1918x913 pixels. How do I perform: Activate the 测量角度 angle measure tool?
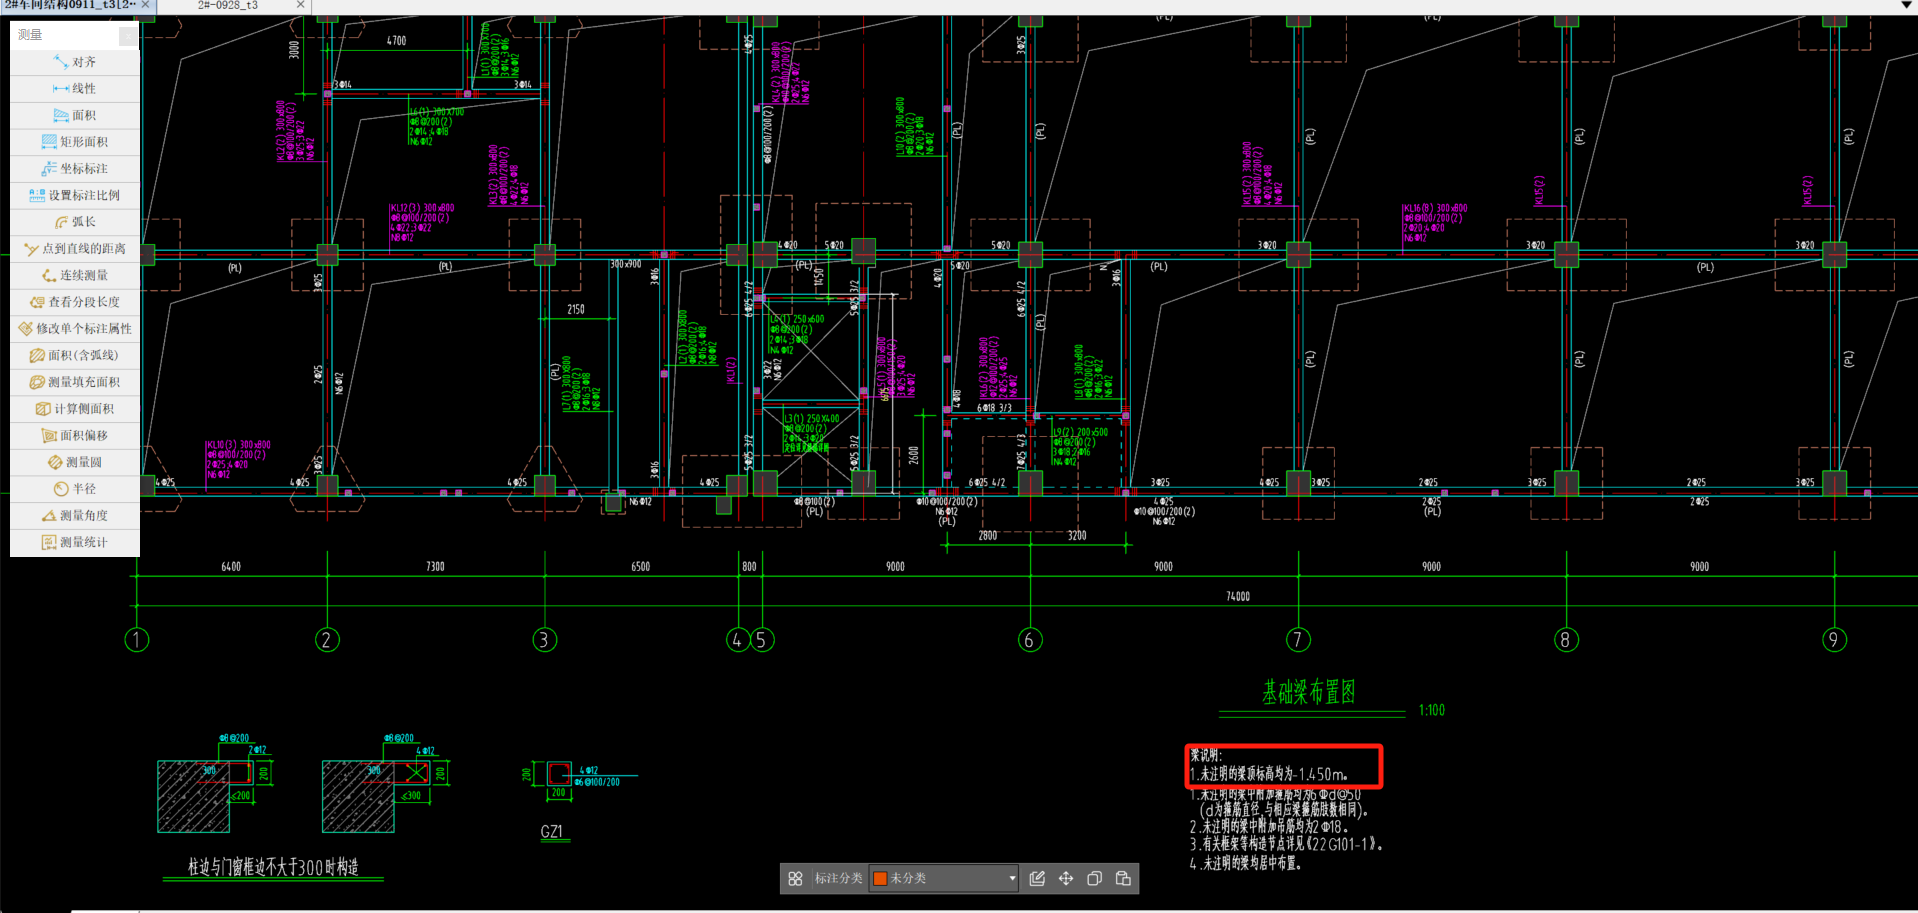click(75, 515)
